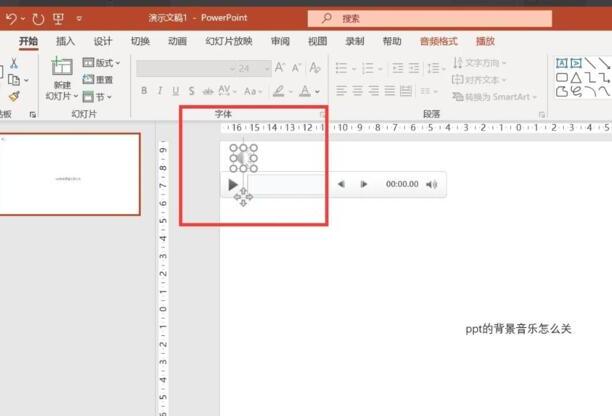Open the Customize Quick Access Toolbar arrow
The width and height of the screenshot is (612, 416).
point(79,18)
